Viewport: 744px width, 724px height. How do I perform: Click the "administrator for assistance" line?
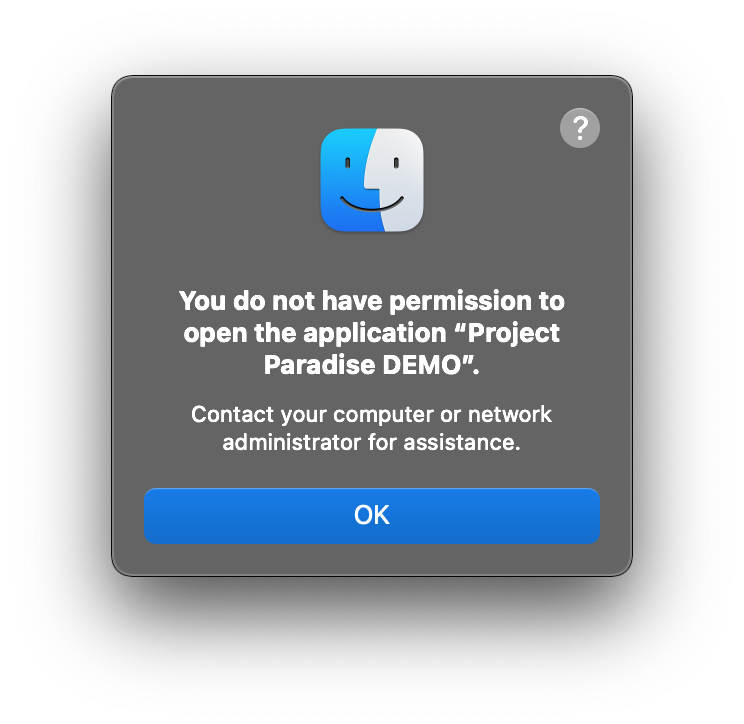372,442
